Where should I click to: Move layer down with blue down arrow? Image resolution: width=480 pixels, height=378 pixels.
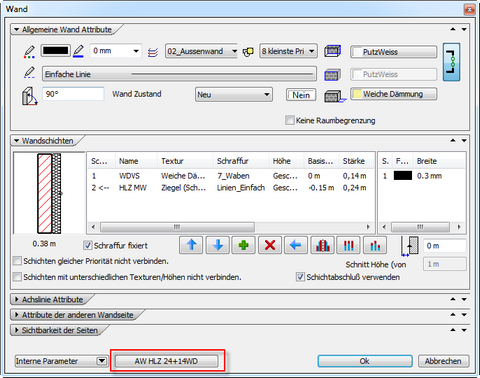217,245
